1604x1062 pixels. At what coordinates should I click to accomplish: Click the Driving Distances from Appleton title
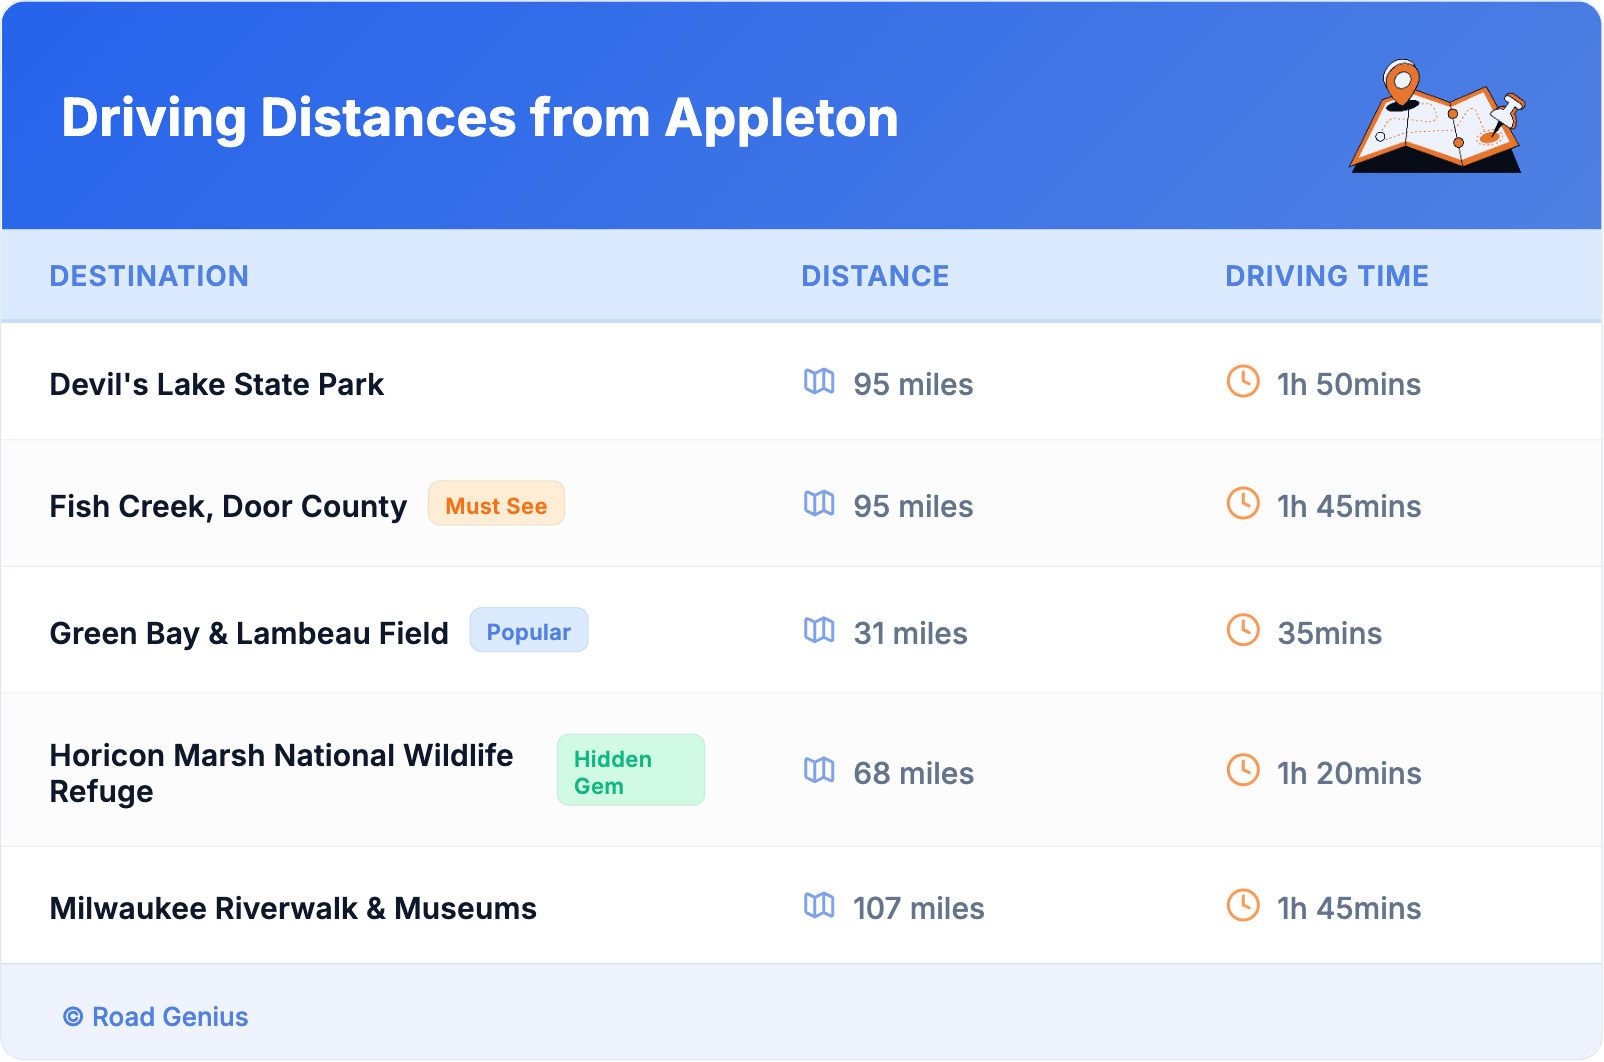pos(480,118)
